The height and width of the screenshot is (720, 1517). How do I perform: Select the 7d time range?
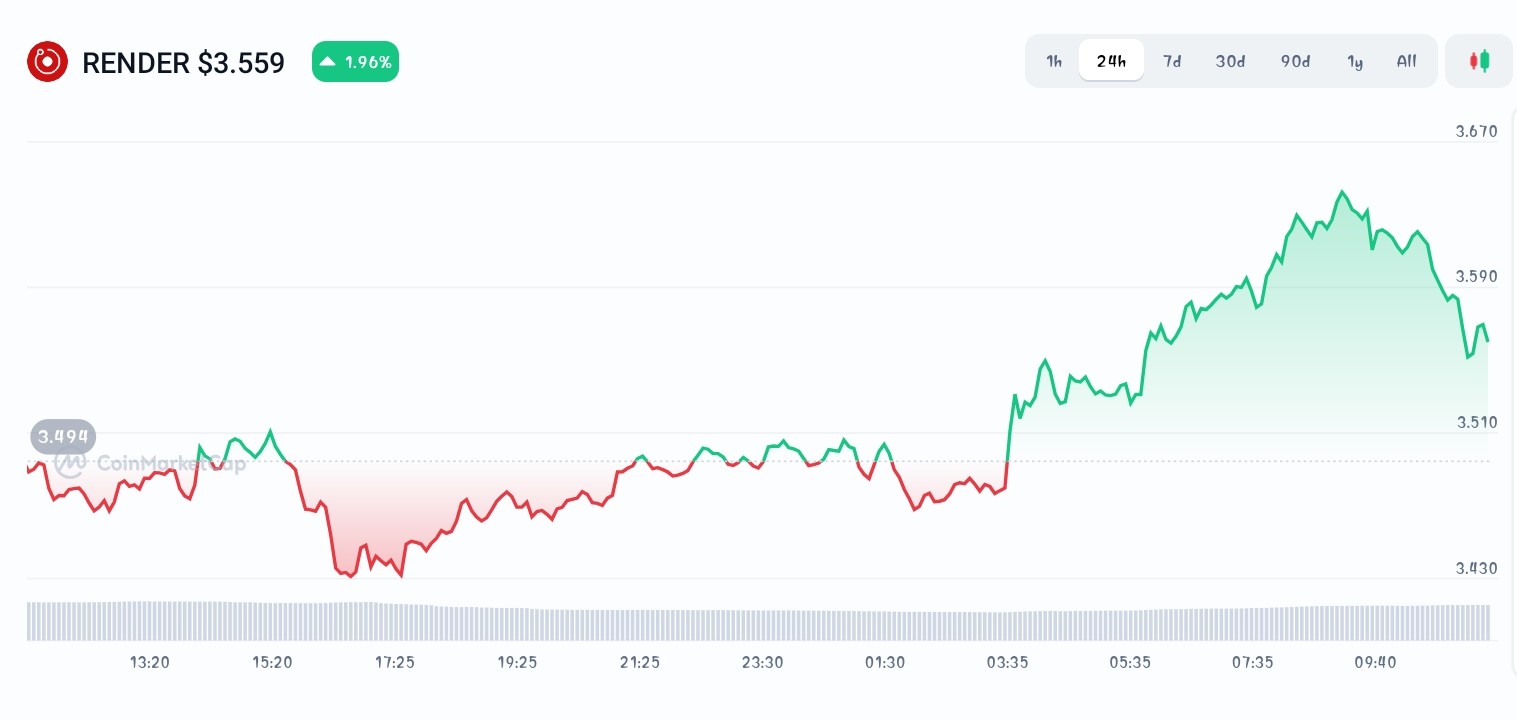[1172, 61]
